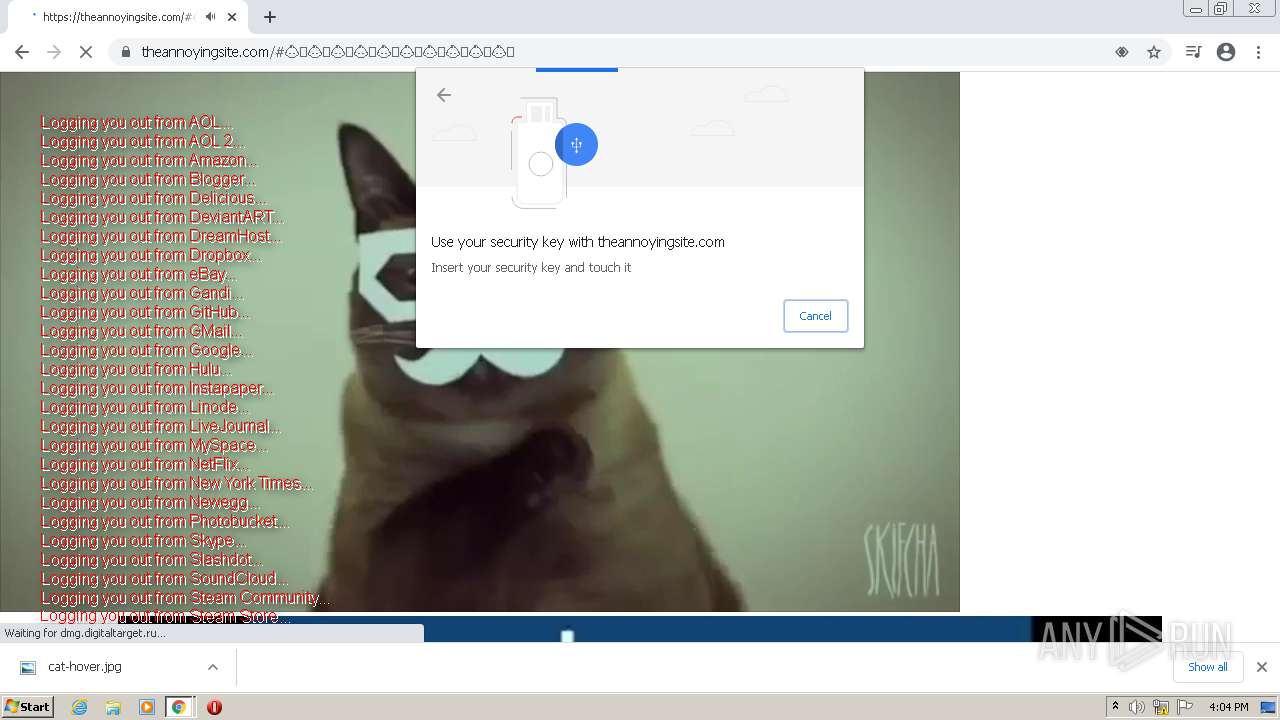1280x720 pixels.
Task: Click 'Logging you out from New York Times...'
Action: pyautogui.click(x=177, y=484)
